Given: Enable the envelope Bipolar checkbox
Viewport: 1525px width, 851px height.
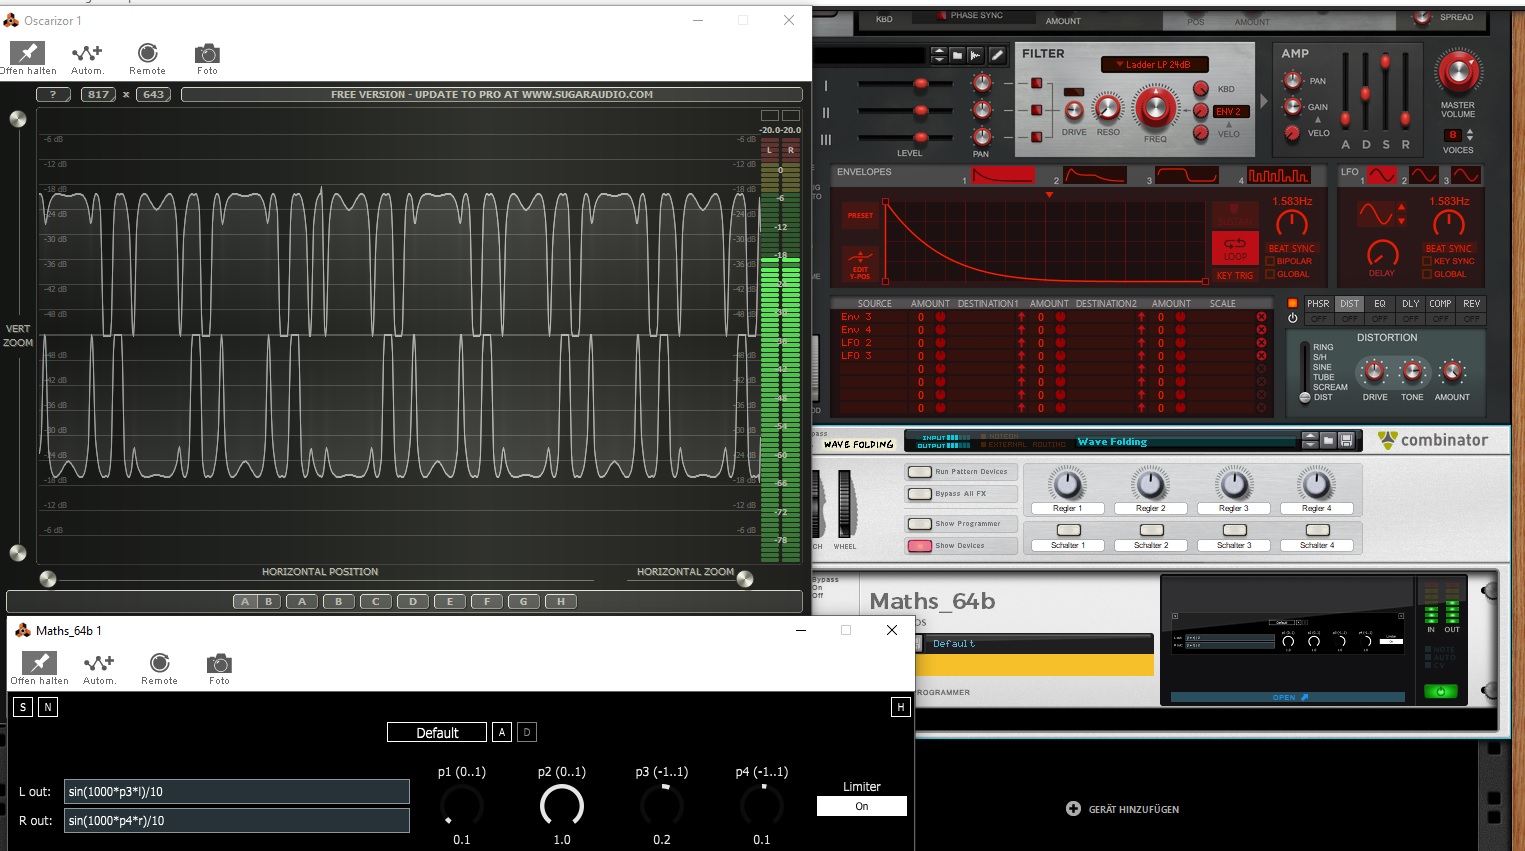Looking at the screenshot, I should coord(1270,261).
